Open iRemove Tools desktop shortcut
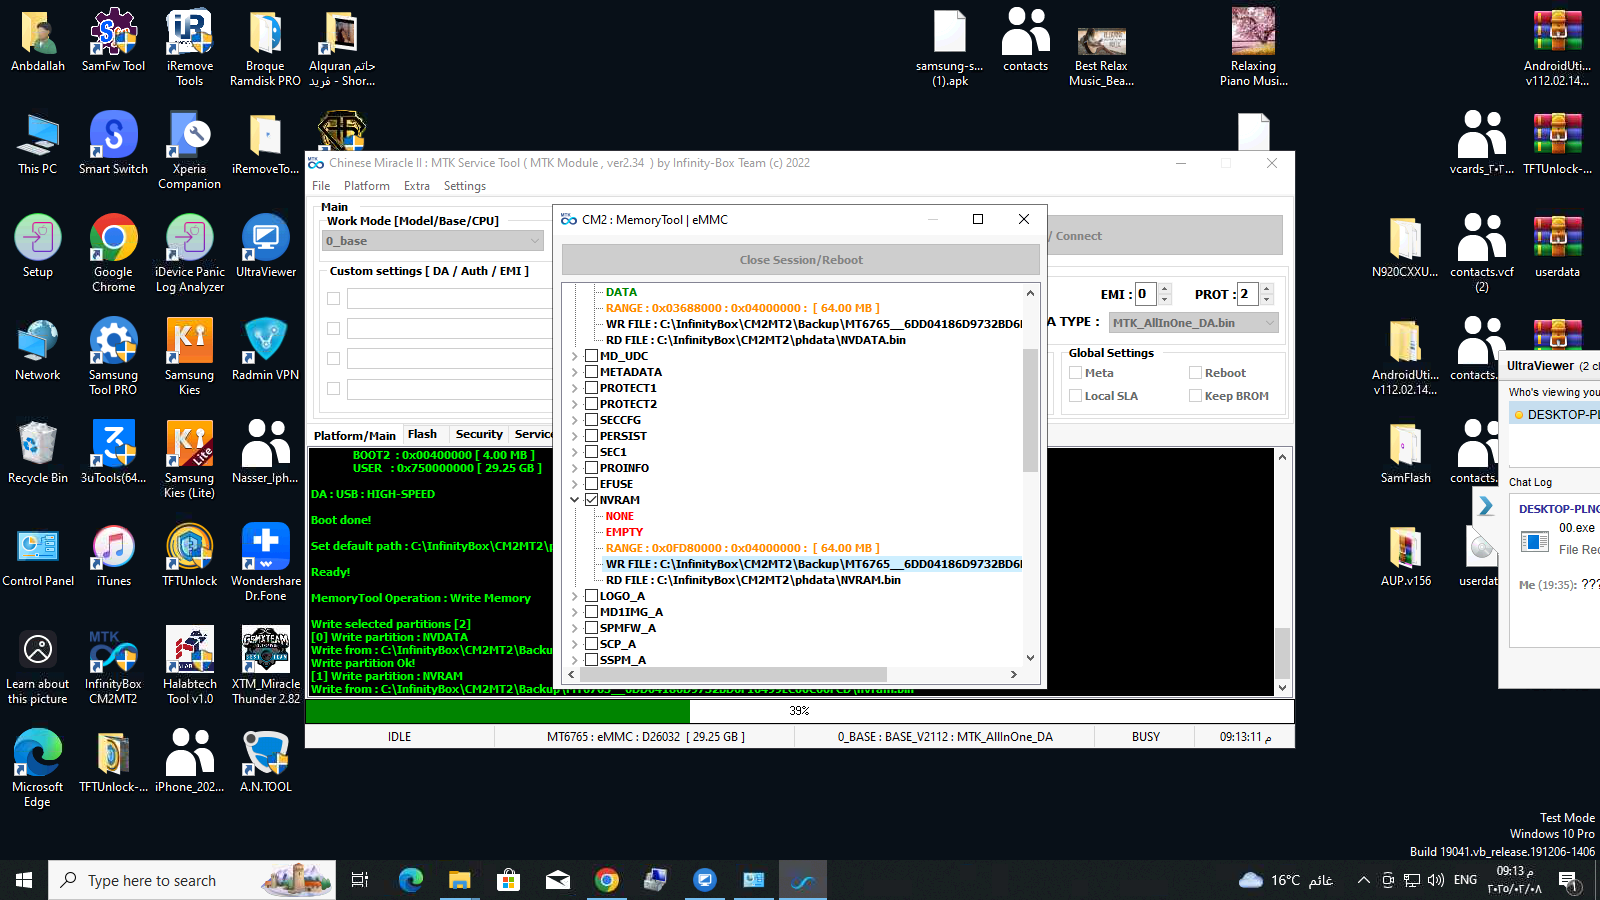Viewport: 1600px width, 900px height. pos(189,48)
